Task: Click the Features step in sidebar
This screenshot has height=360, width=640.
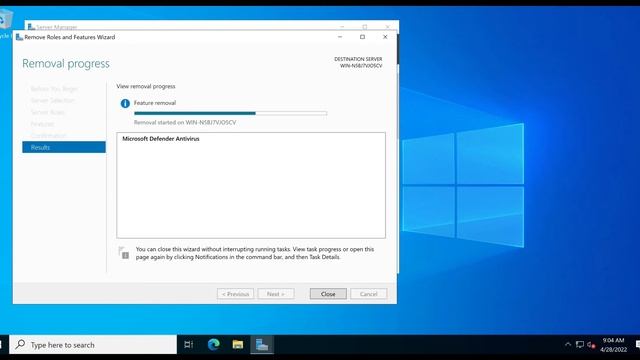Action: point(42,124)
